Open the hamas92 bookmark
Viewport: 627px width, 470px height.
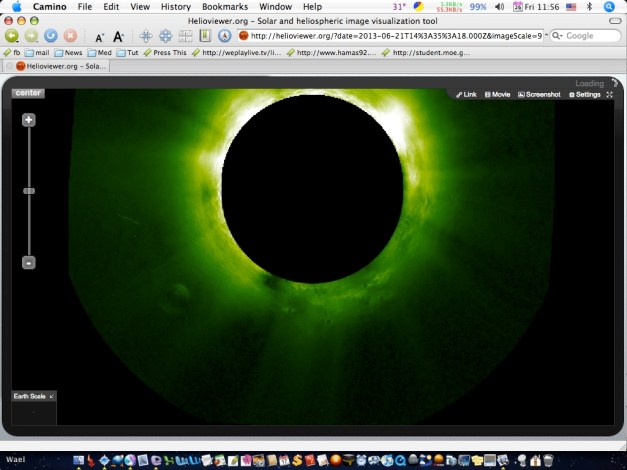pyautogui.click(x=332, y=53)
